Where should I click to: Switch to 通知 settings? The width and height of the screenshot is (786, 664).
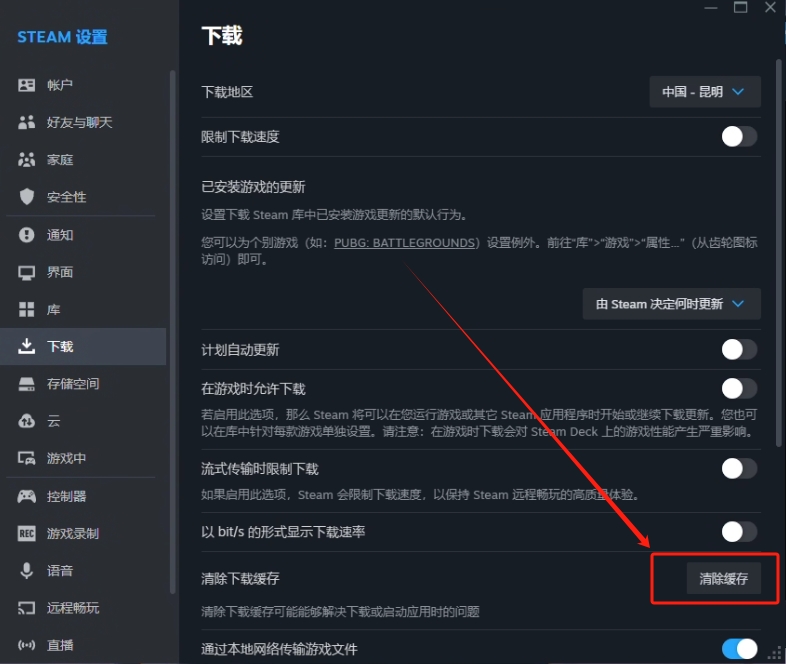[83, 235]
